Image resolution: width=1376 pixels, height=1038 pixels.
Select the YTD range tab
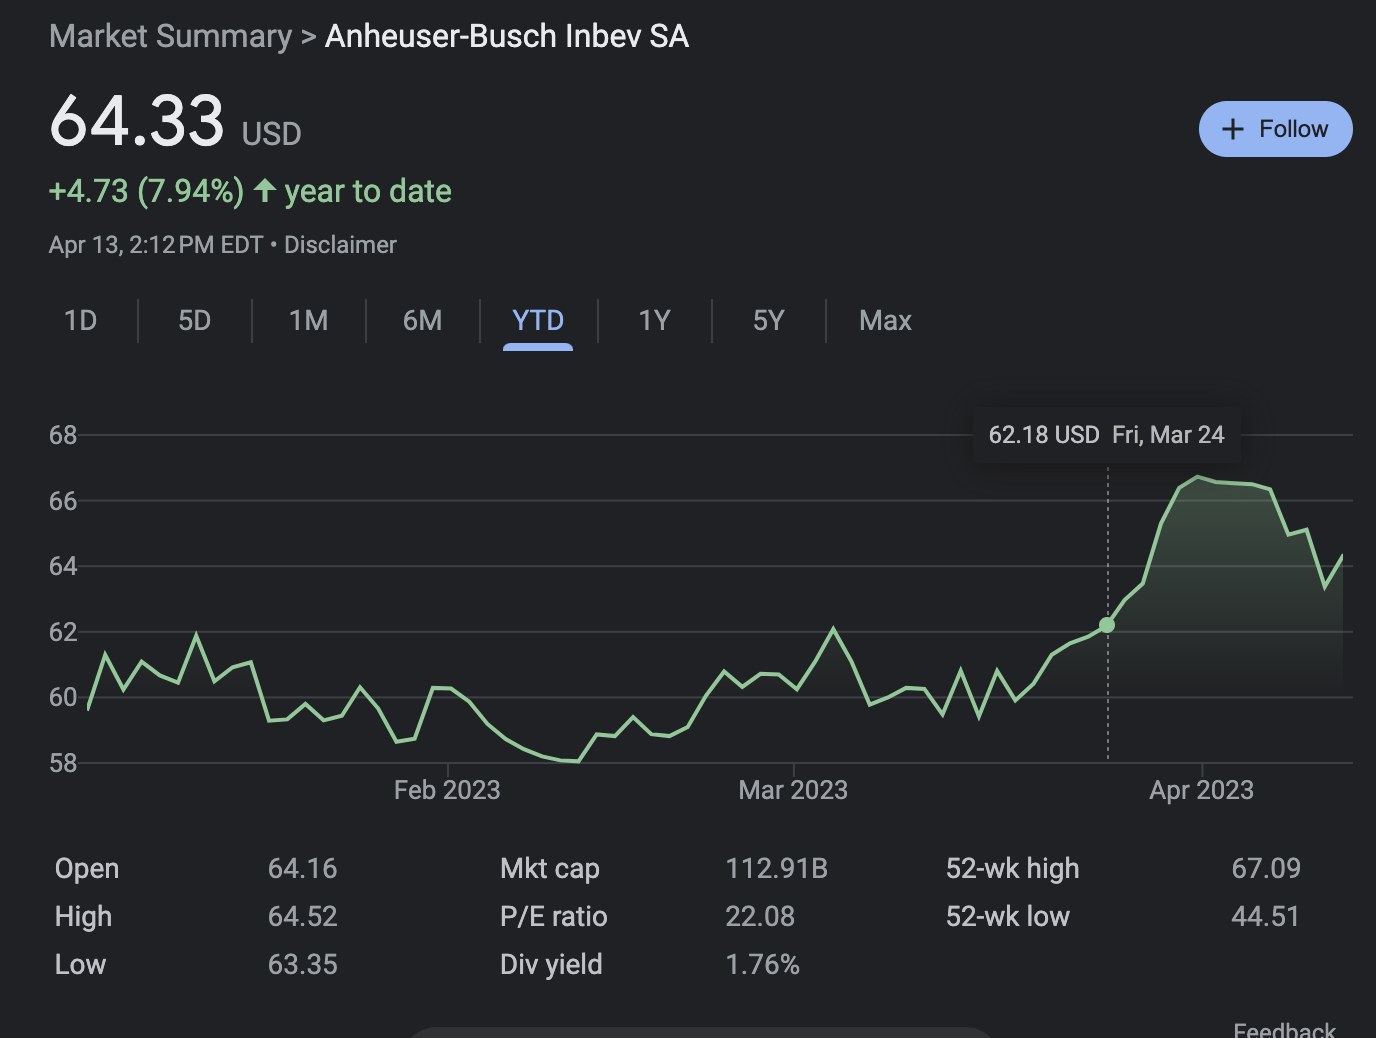(x=538, y=320)
